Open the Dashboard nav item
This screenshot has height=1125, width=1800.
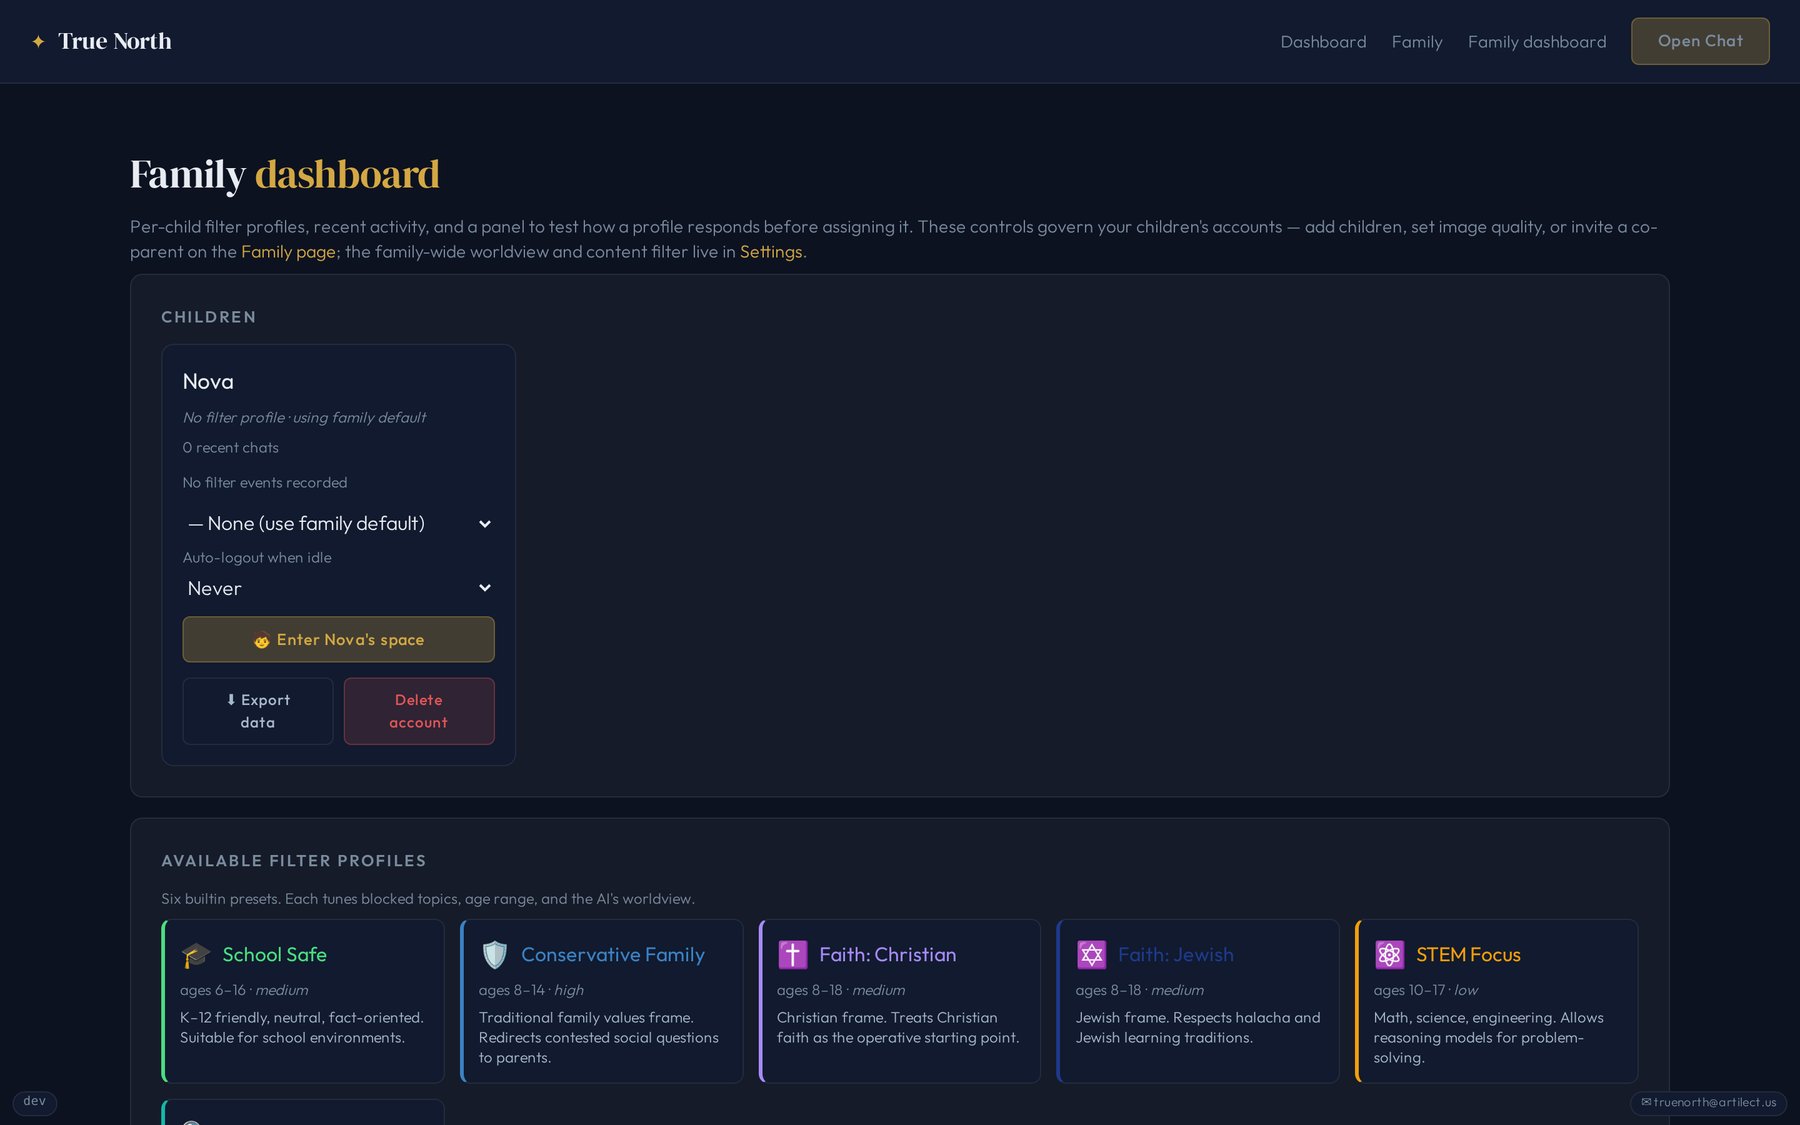click(x=1323, y=42)
